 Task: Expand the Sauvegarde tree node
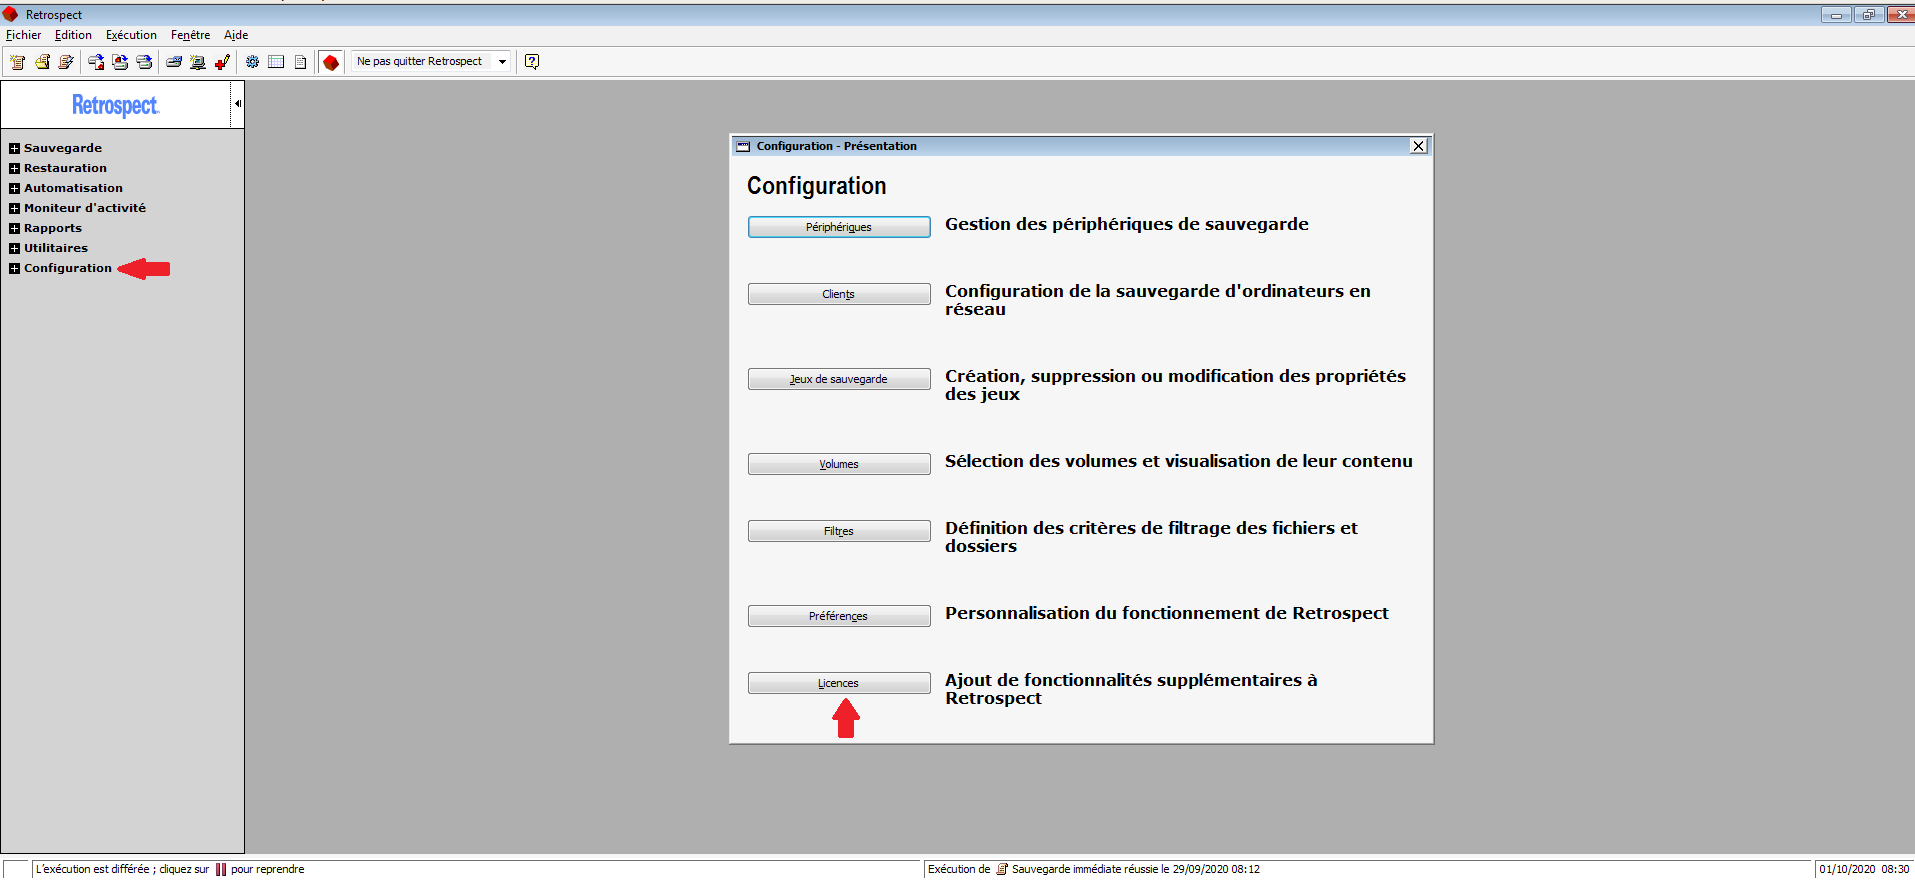tap(14, 148)
